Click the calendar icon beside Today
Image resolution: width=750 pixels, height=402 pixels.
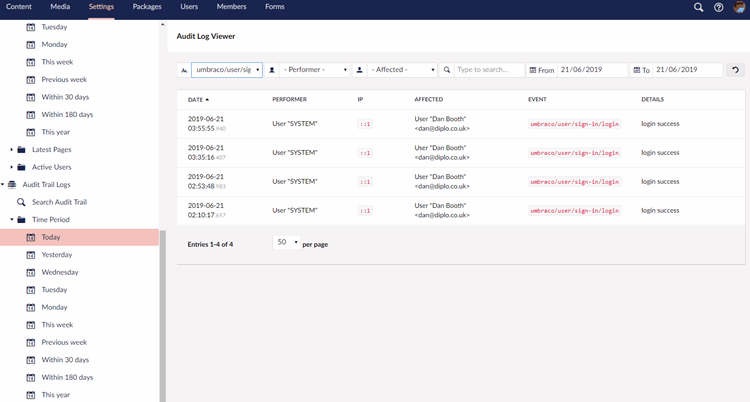point(31,237)
